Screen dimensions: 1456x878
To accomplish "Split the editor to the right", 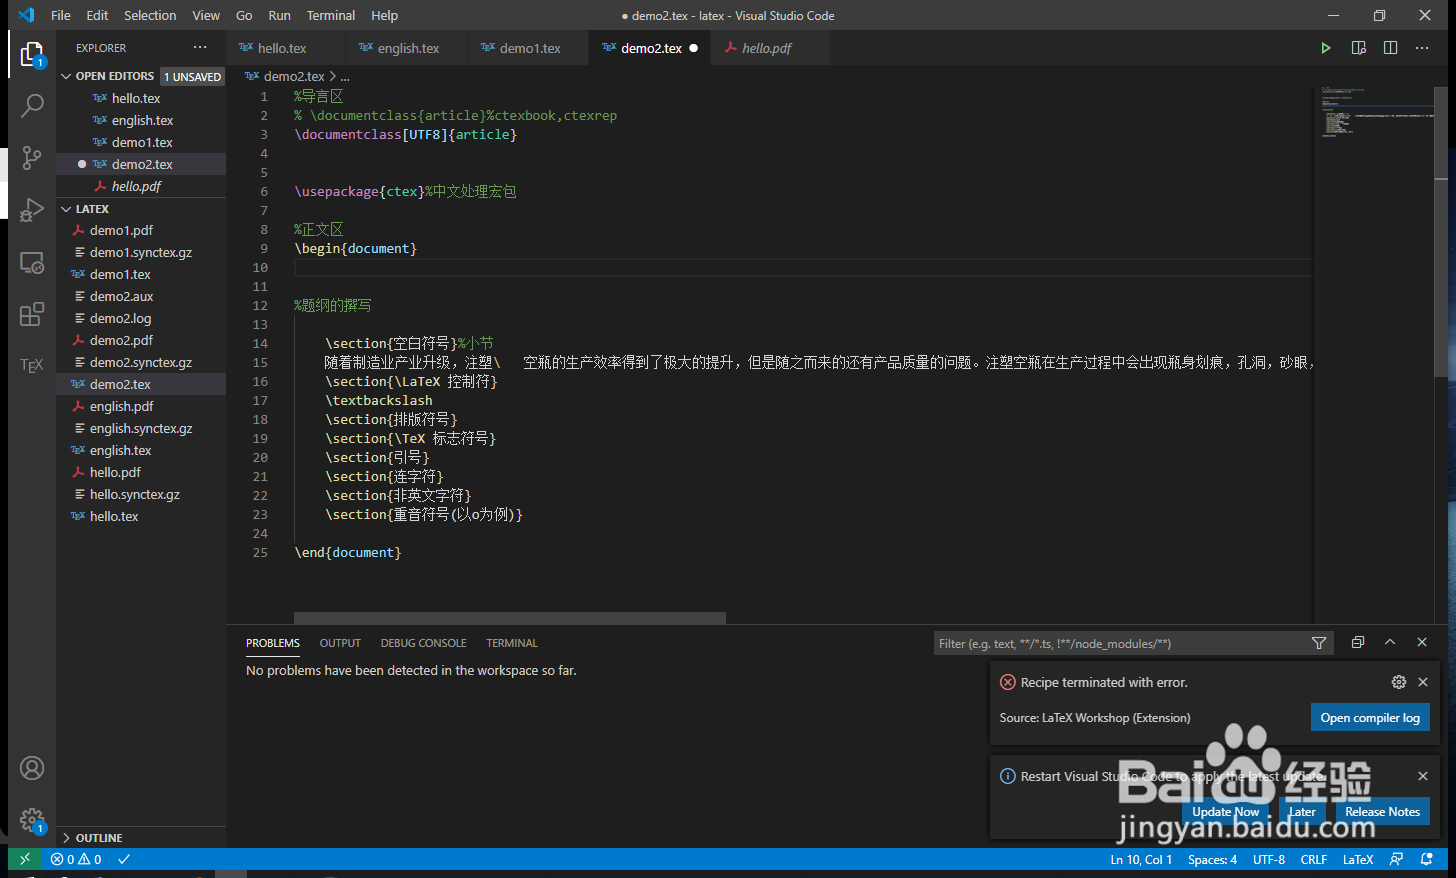I will point(1390,48).
